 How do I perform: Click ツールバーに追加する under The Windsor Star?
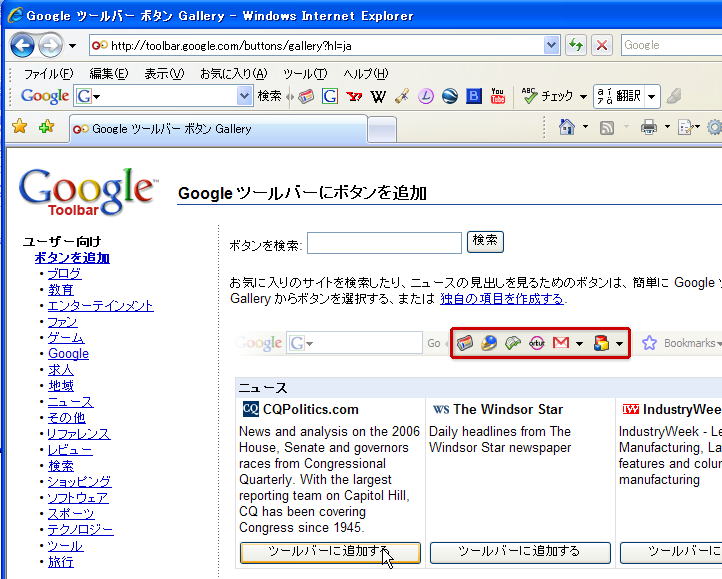520,552
